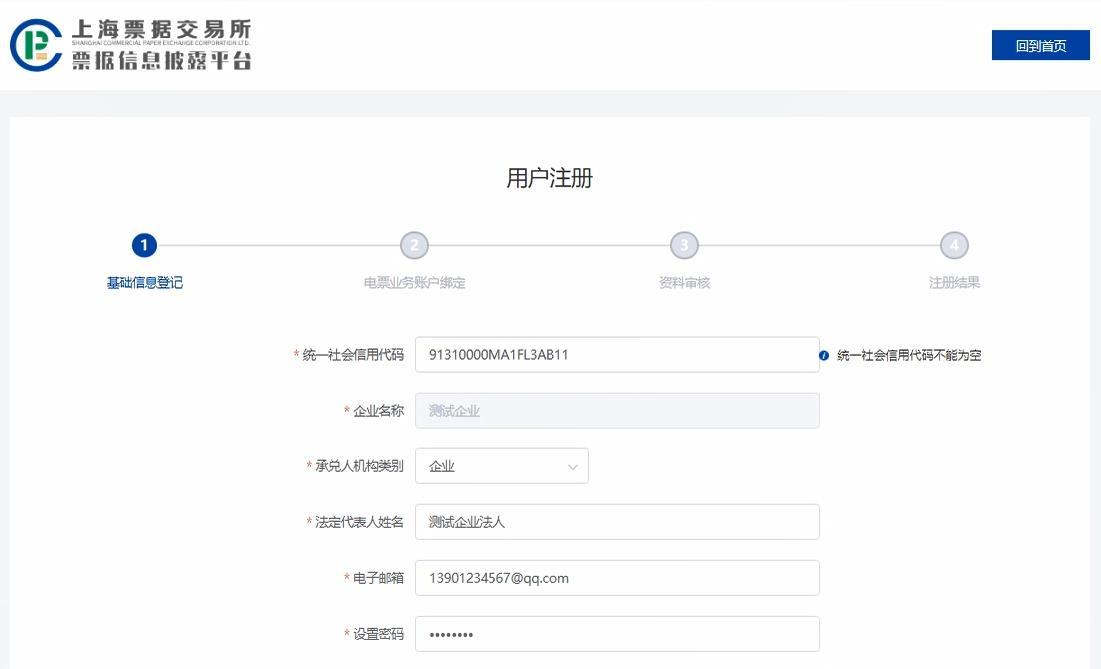Click the 统一社会信用代码 input field
This screenshot has height=669, width=1101.
tap(617, 354)
